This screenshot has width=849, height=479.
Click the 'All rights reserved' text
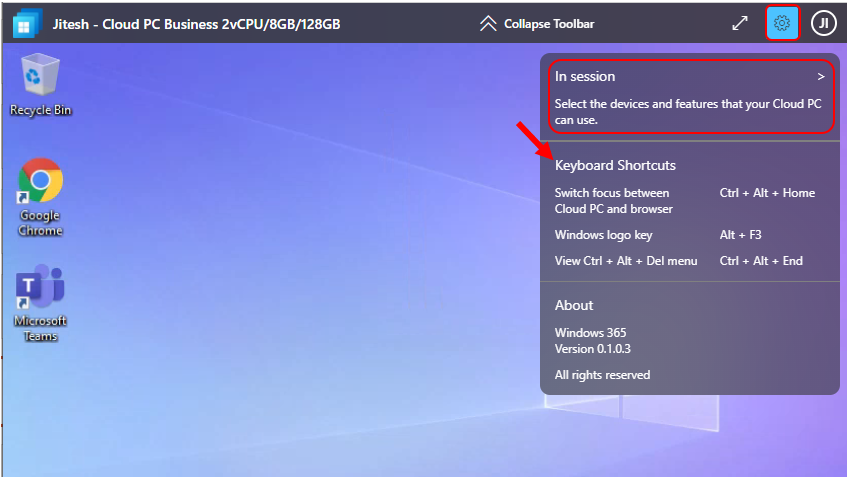[602, 375]
